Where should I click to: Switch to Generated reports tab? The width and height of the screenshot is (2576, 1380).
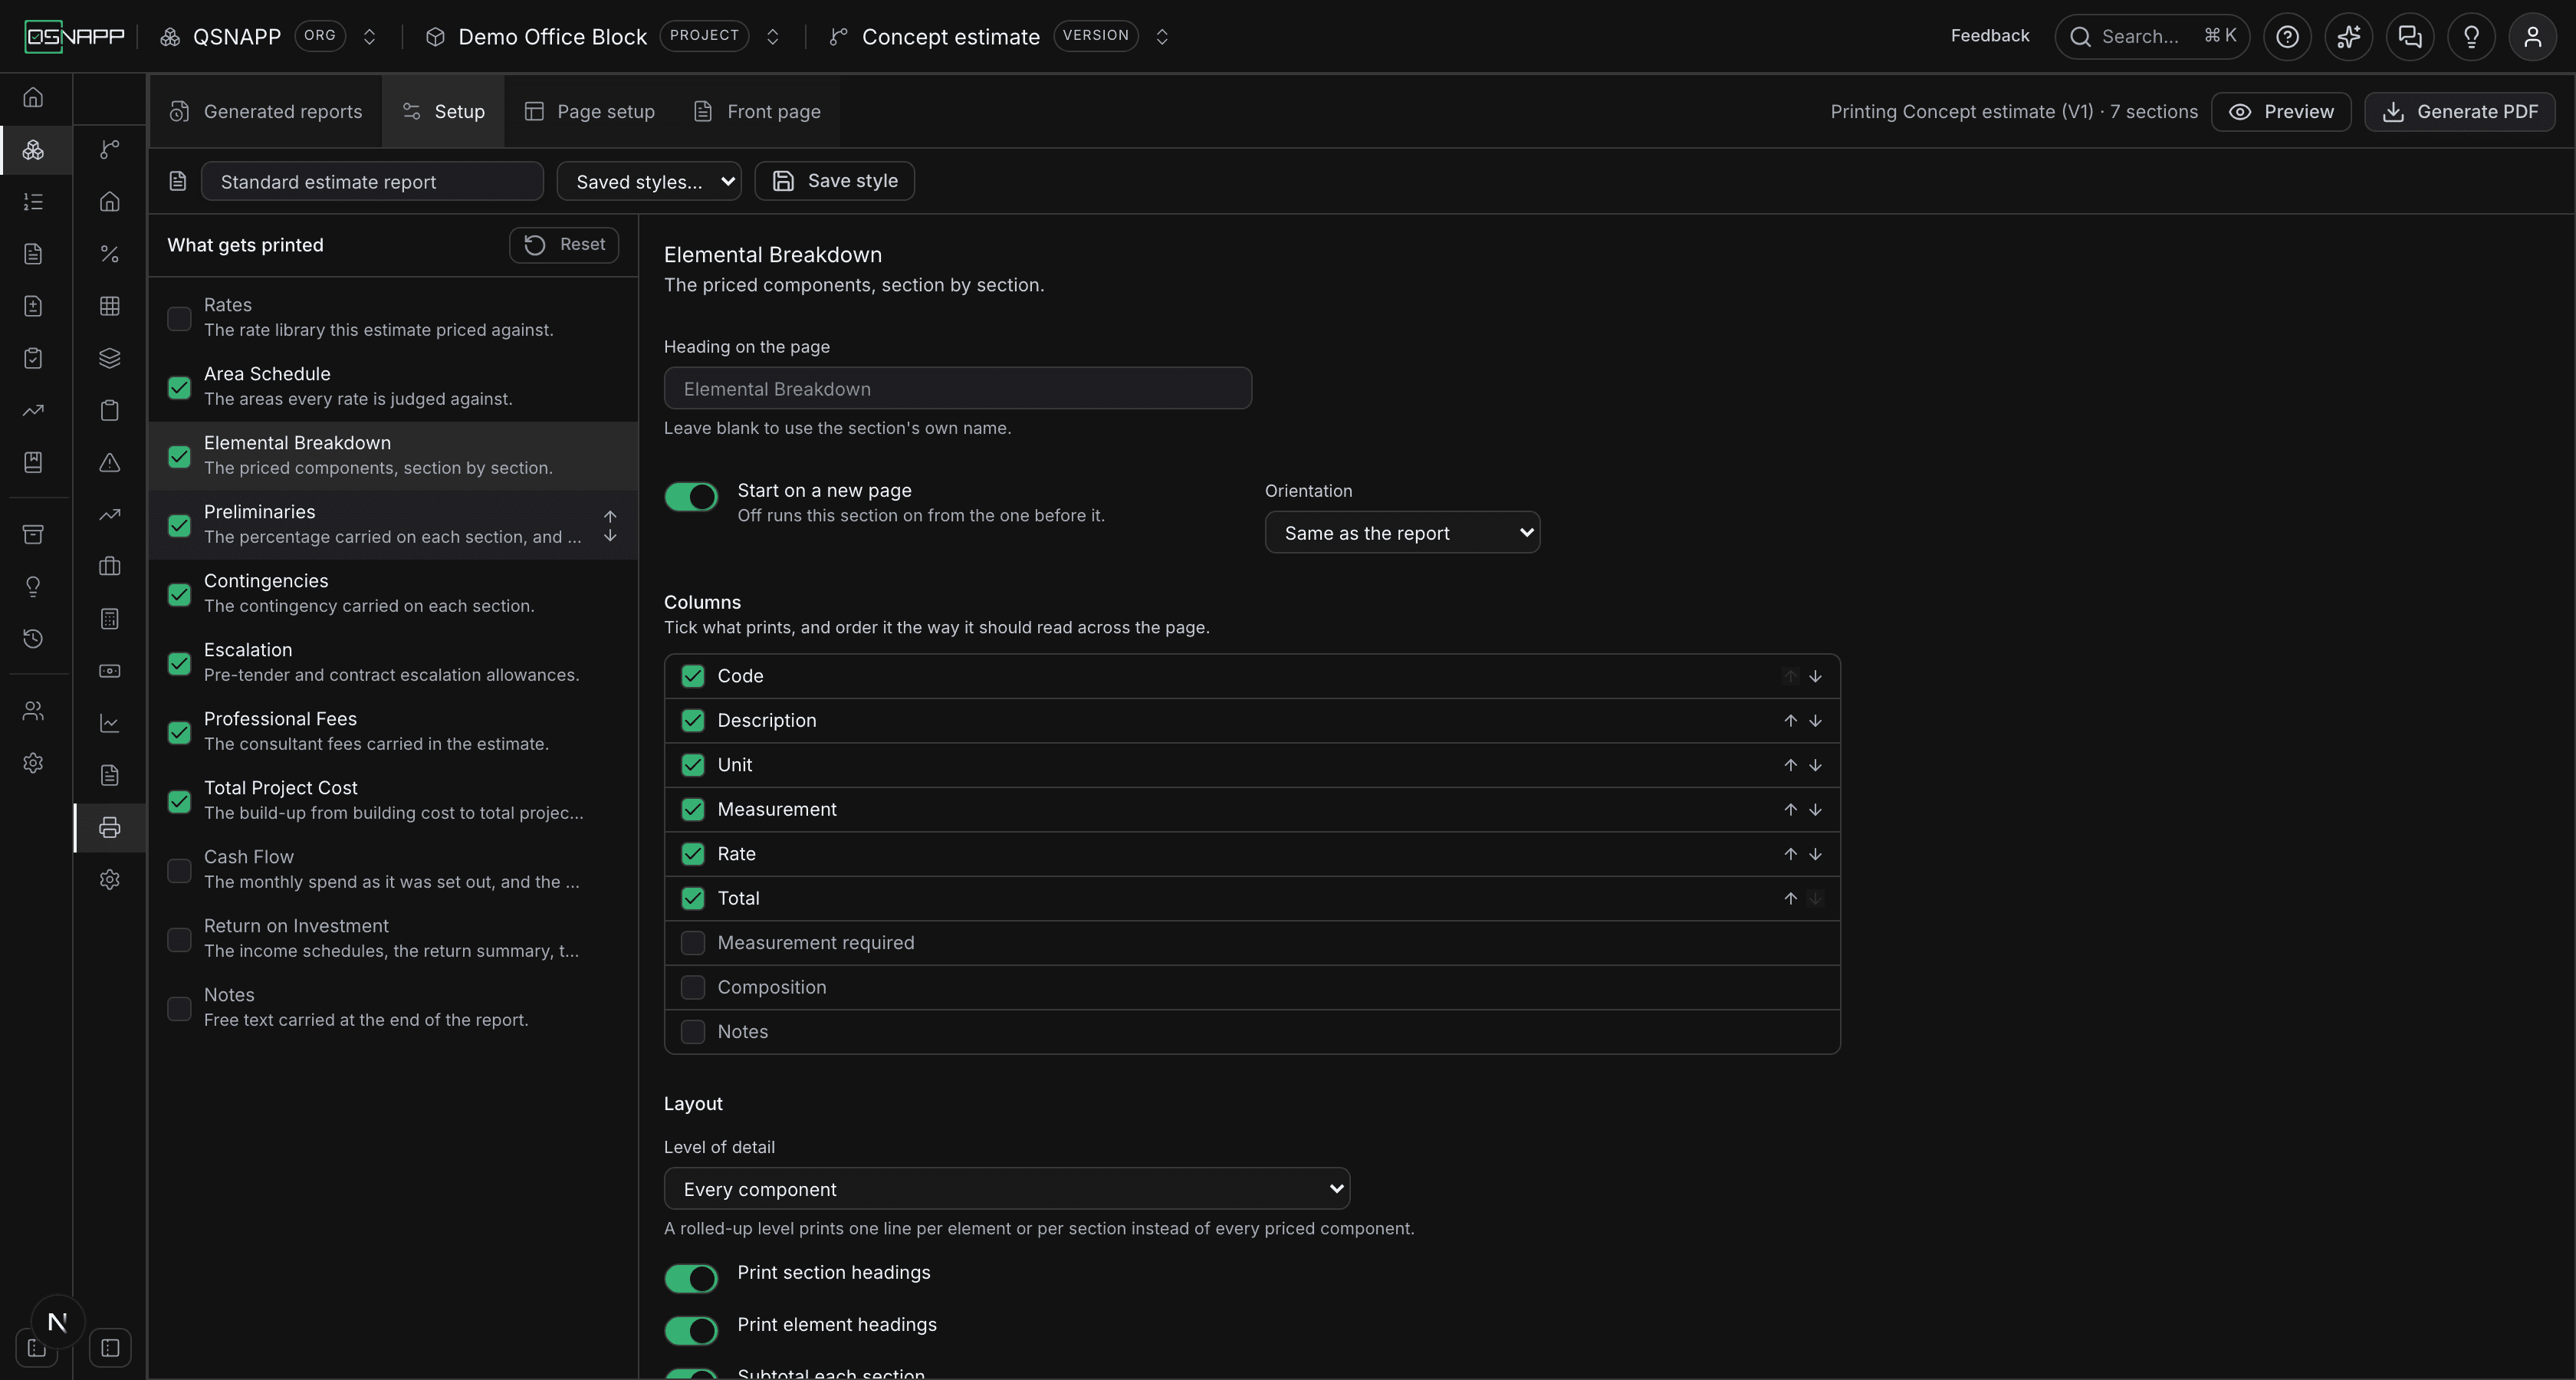pyautogui.click(x=266, y=112)
